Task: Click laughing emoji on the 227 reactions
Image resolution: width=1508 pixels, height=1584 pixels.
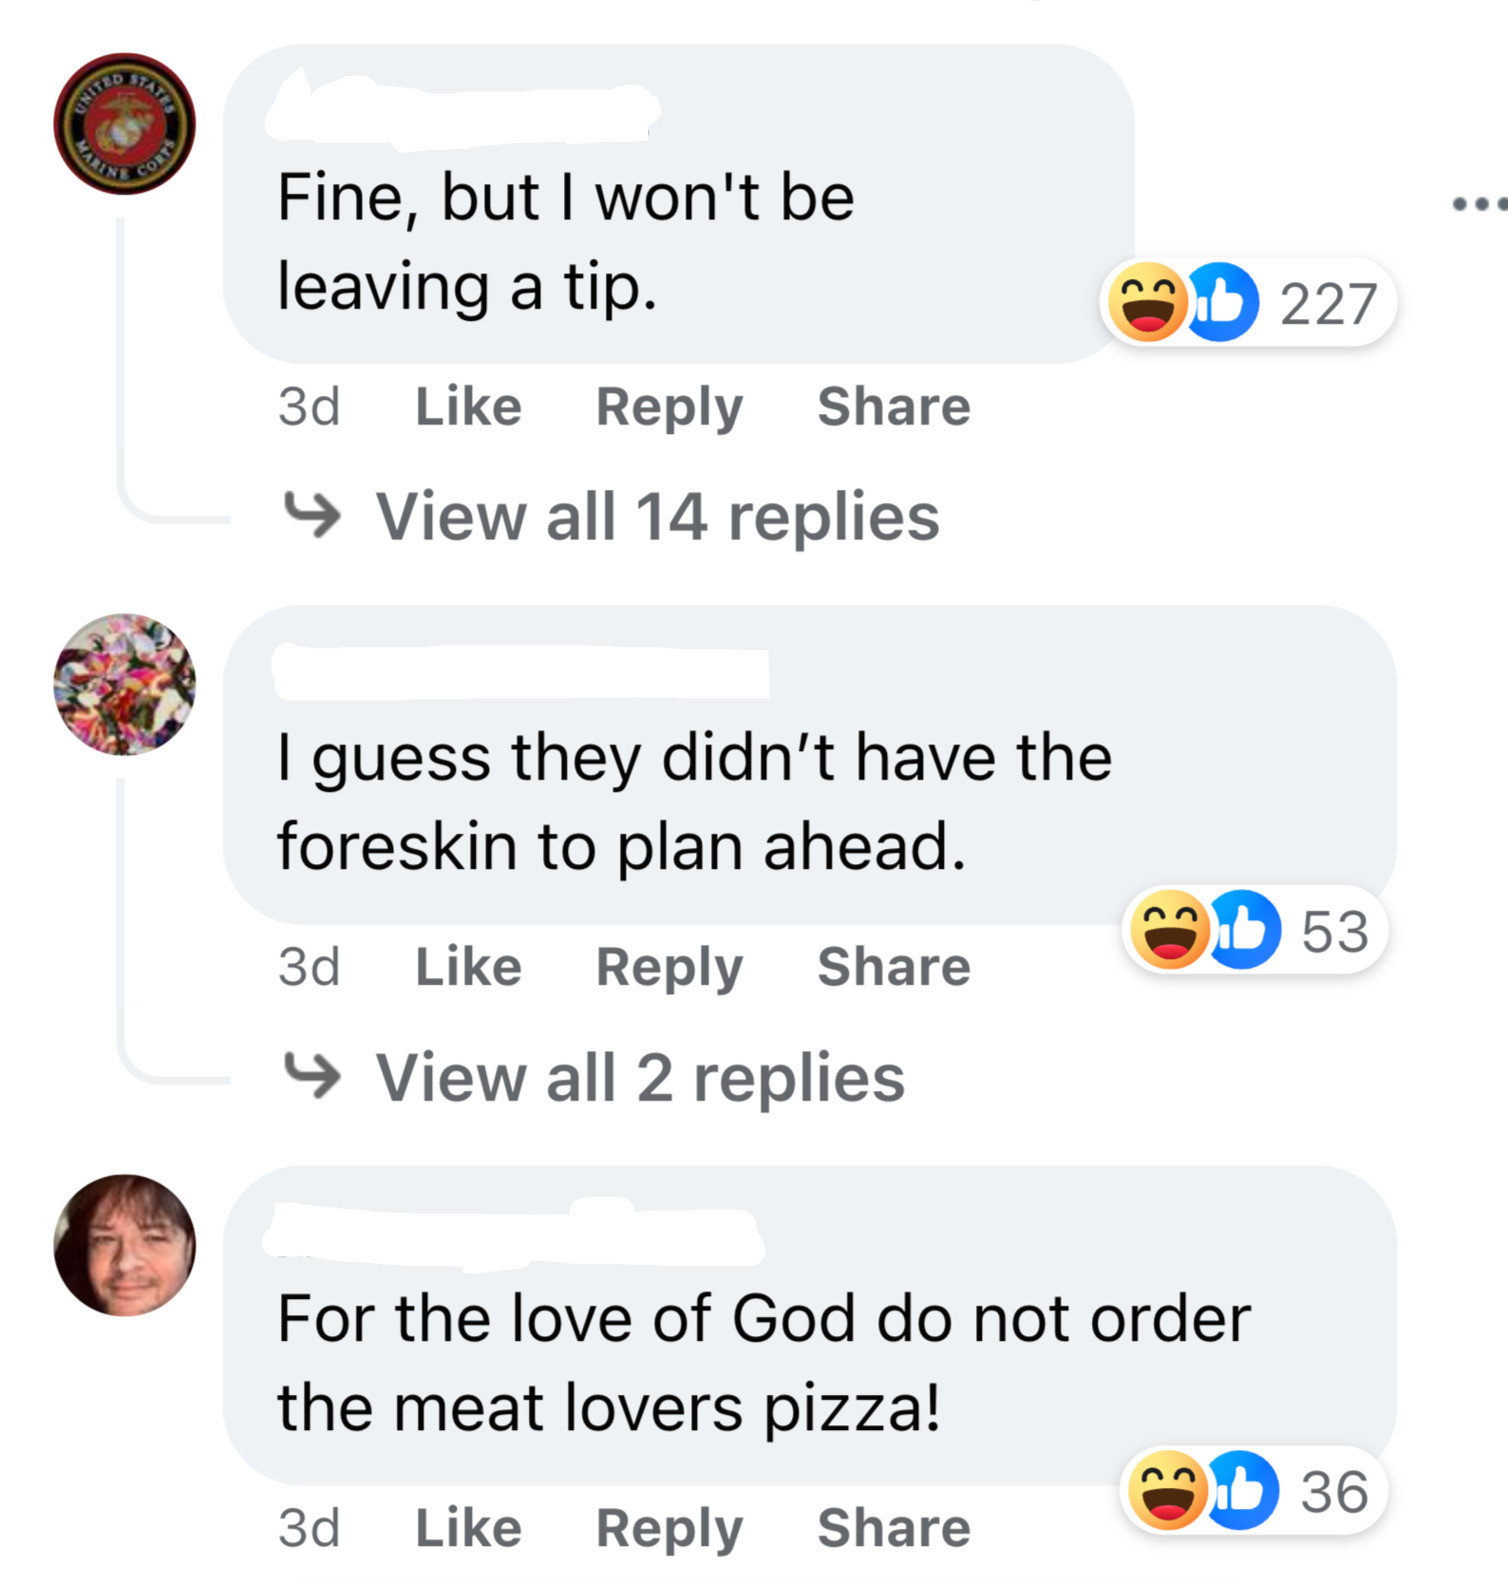Action: (x=1148, y=302)
